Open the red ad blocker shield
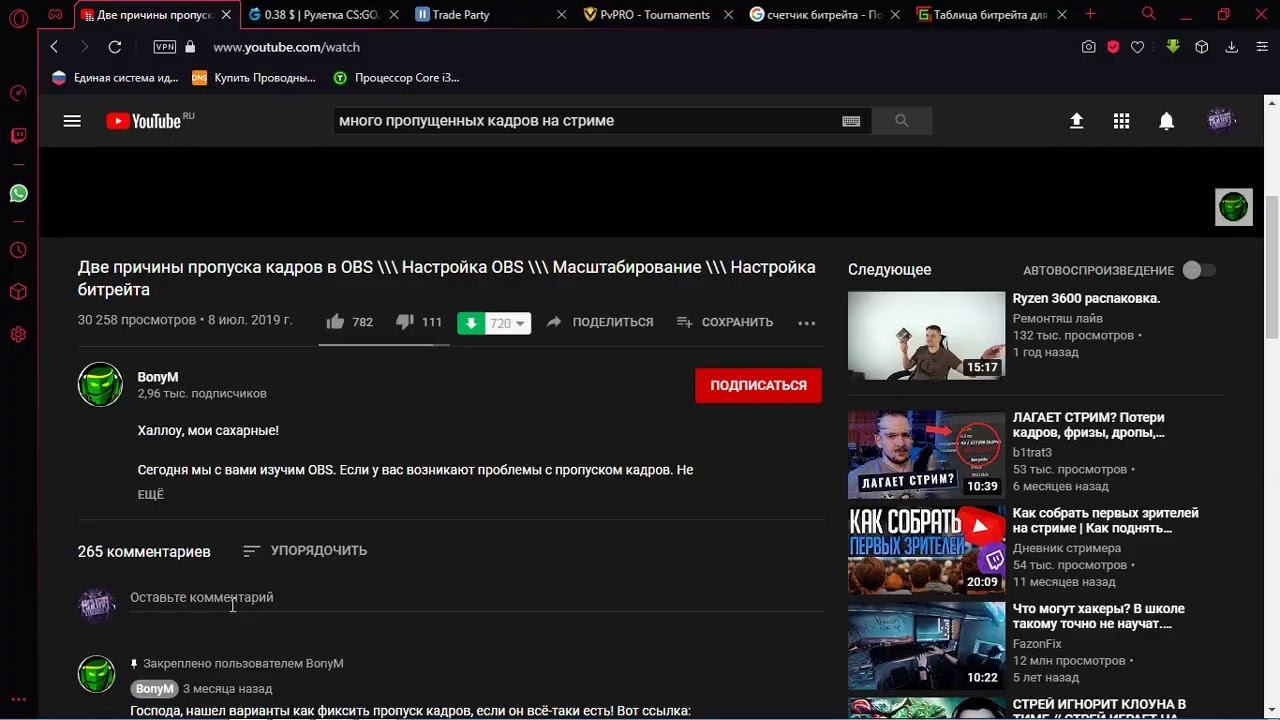The height and width of the screenshot is (720, 1280). coord(1113,47)
